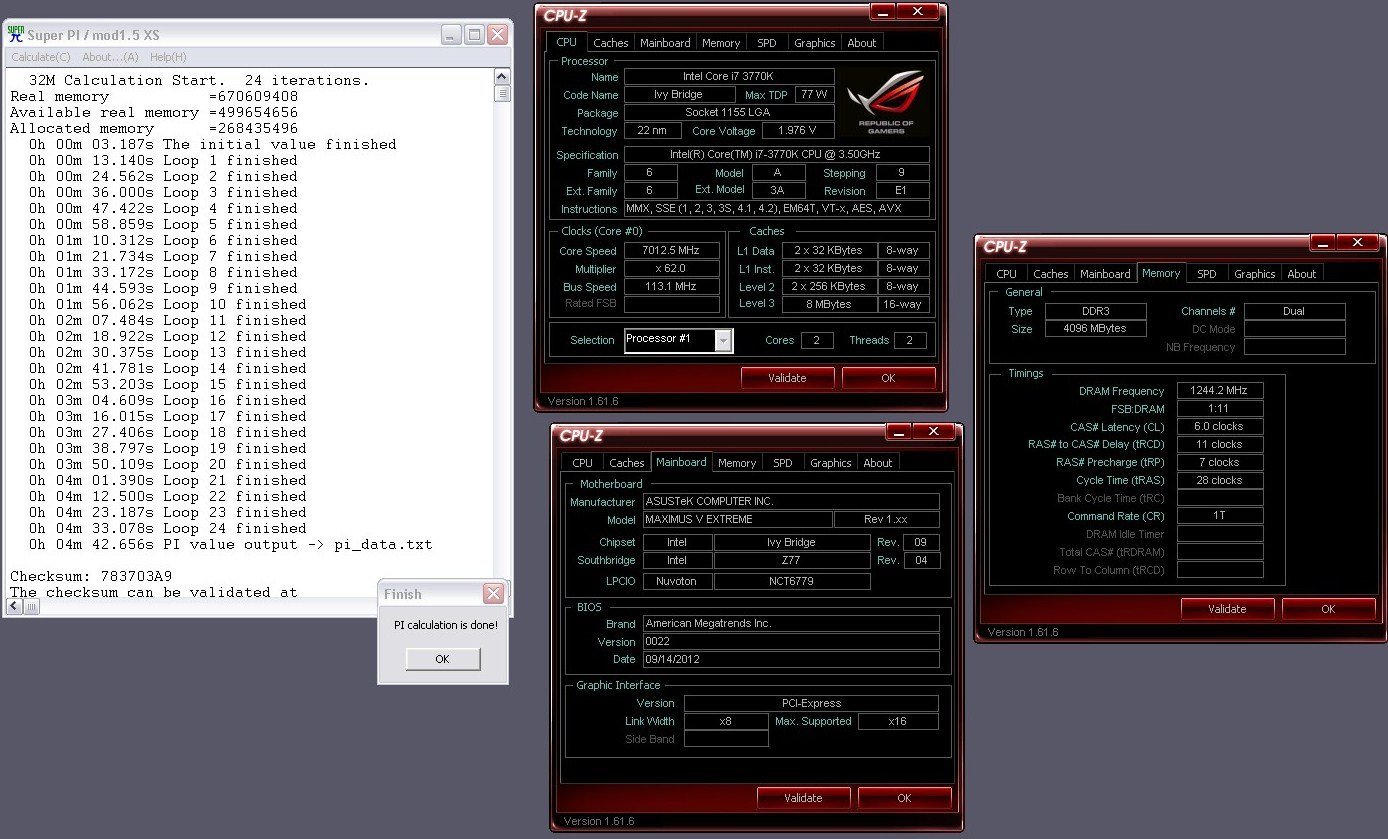The width and height of the screenshot is (1388, 839).
Task: Click the processor name "Intel Core i7 3770K"
Action: (x=729, y=77)
